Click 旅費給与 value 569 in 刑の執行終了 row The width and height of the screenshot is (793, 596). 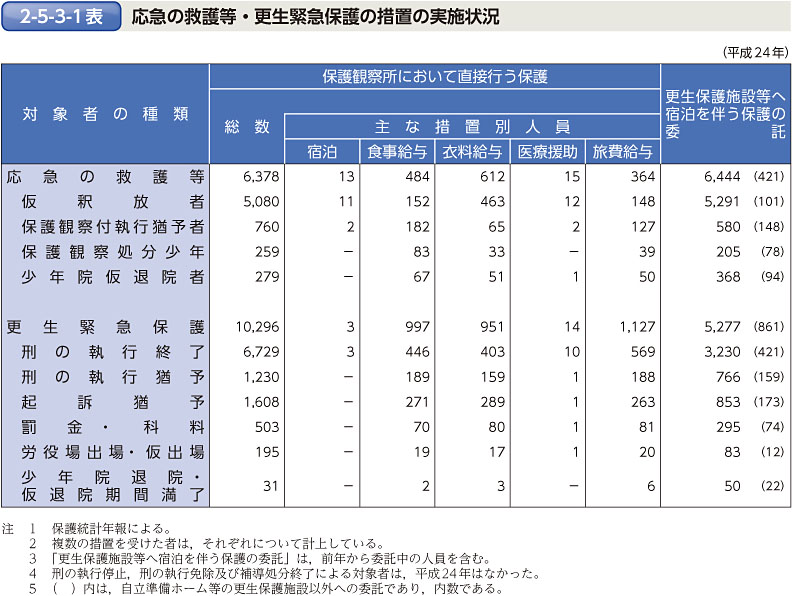643,352
